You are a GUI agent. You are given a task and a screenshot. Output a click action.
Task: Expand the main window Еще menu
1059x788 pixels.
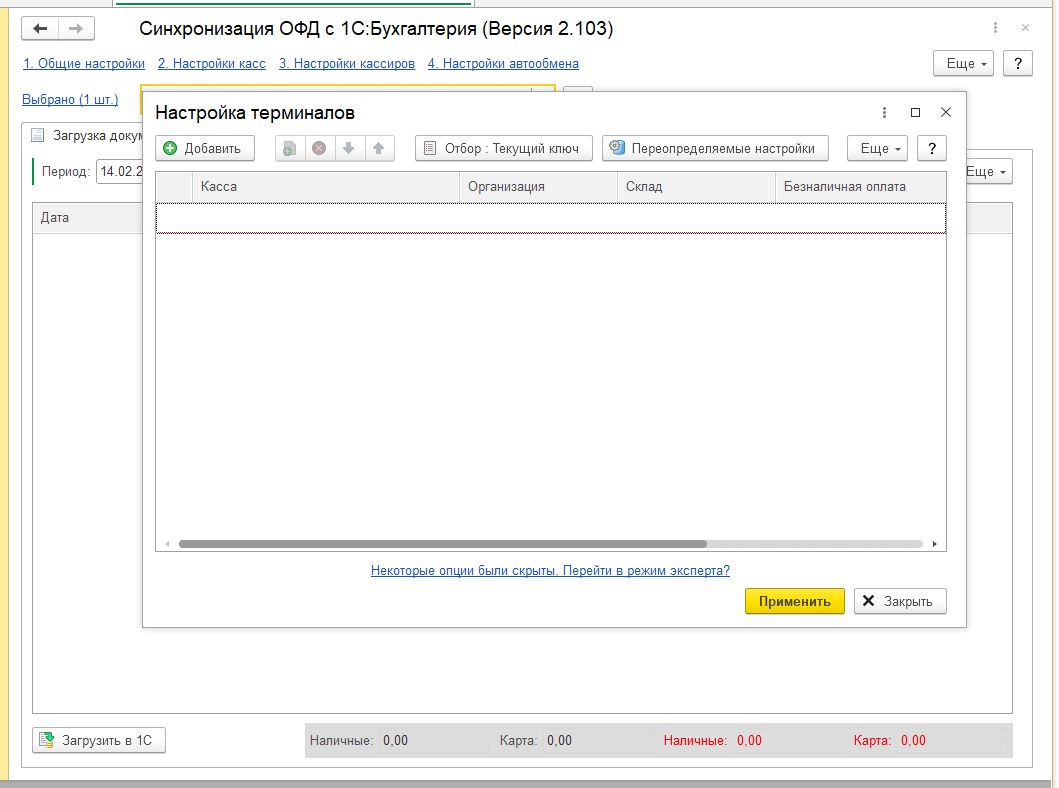pos(964,63)
